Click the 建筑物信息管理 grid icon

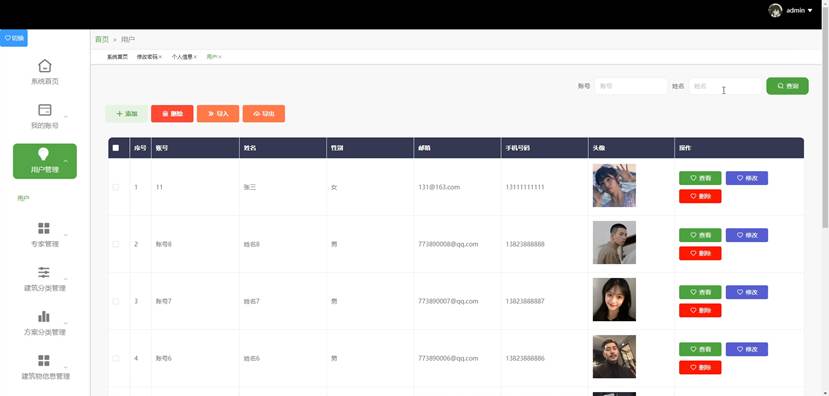click(44, 361)
